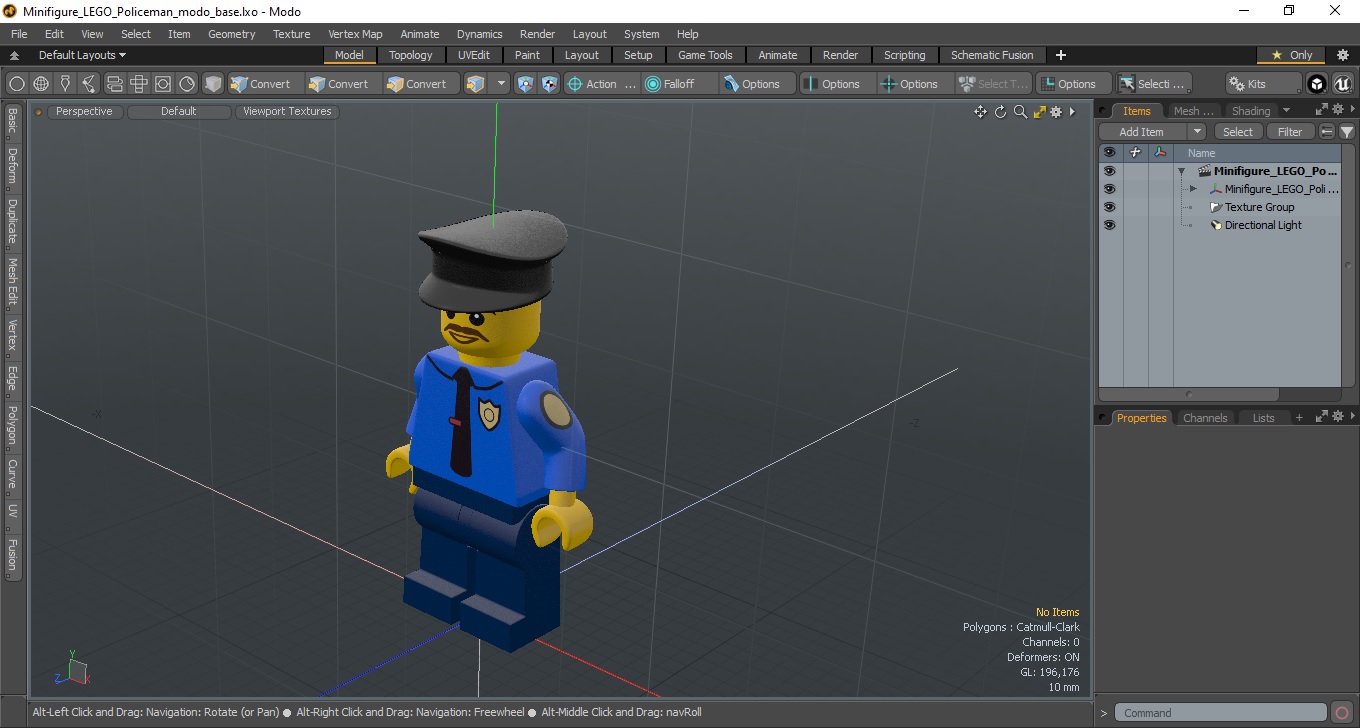Click the pie circle tool icon
Image resolution: width=1360 pixels, height=728 pixels.
click(187, 84)
